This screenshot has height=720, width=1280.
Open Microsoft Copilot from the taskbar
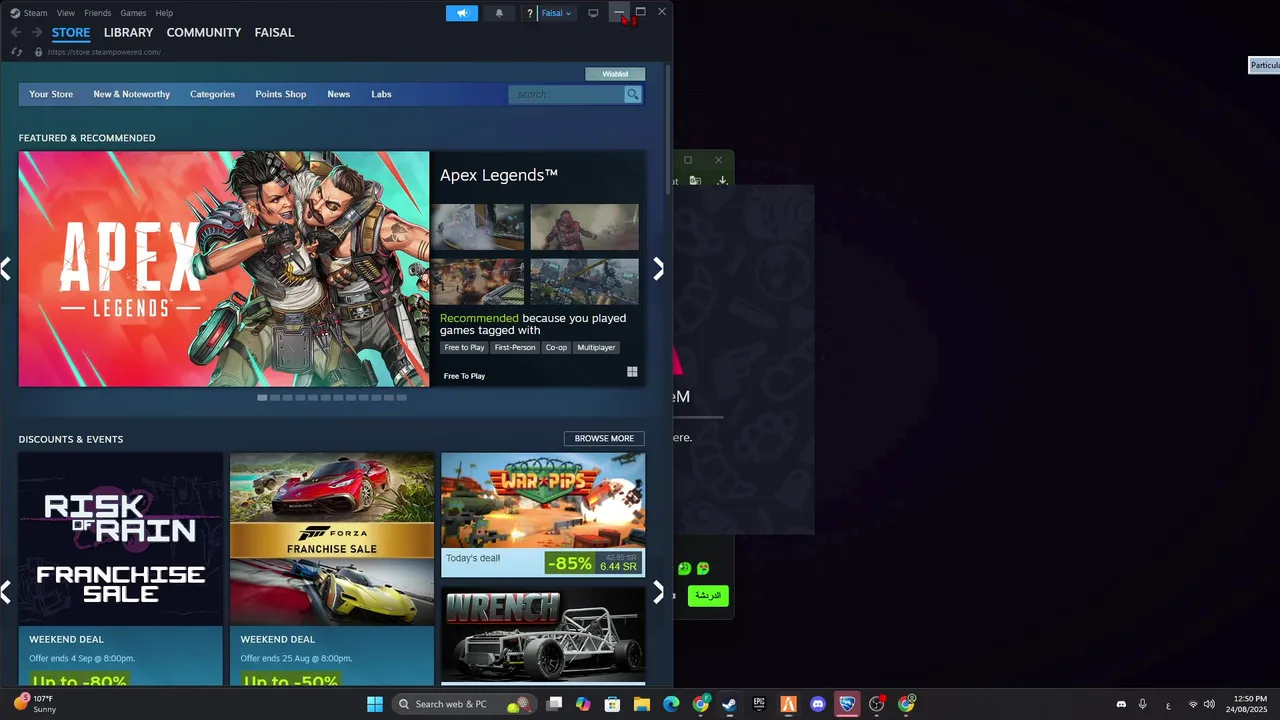tap(584, 704)
